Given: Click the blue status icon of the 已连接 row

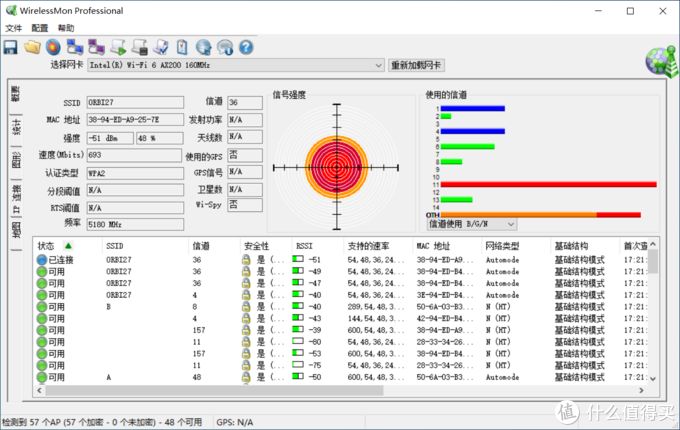Looking at the screenshot, I should point(42,260).
